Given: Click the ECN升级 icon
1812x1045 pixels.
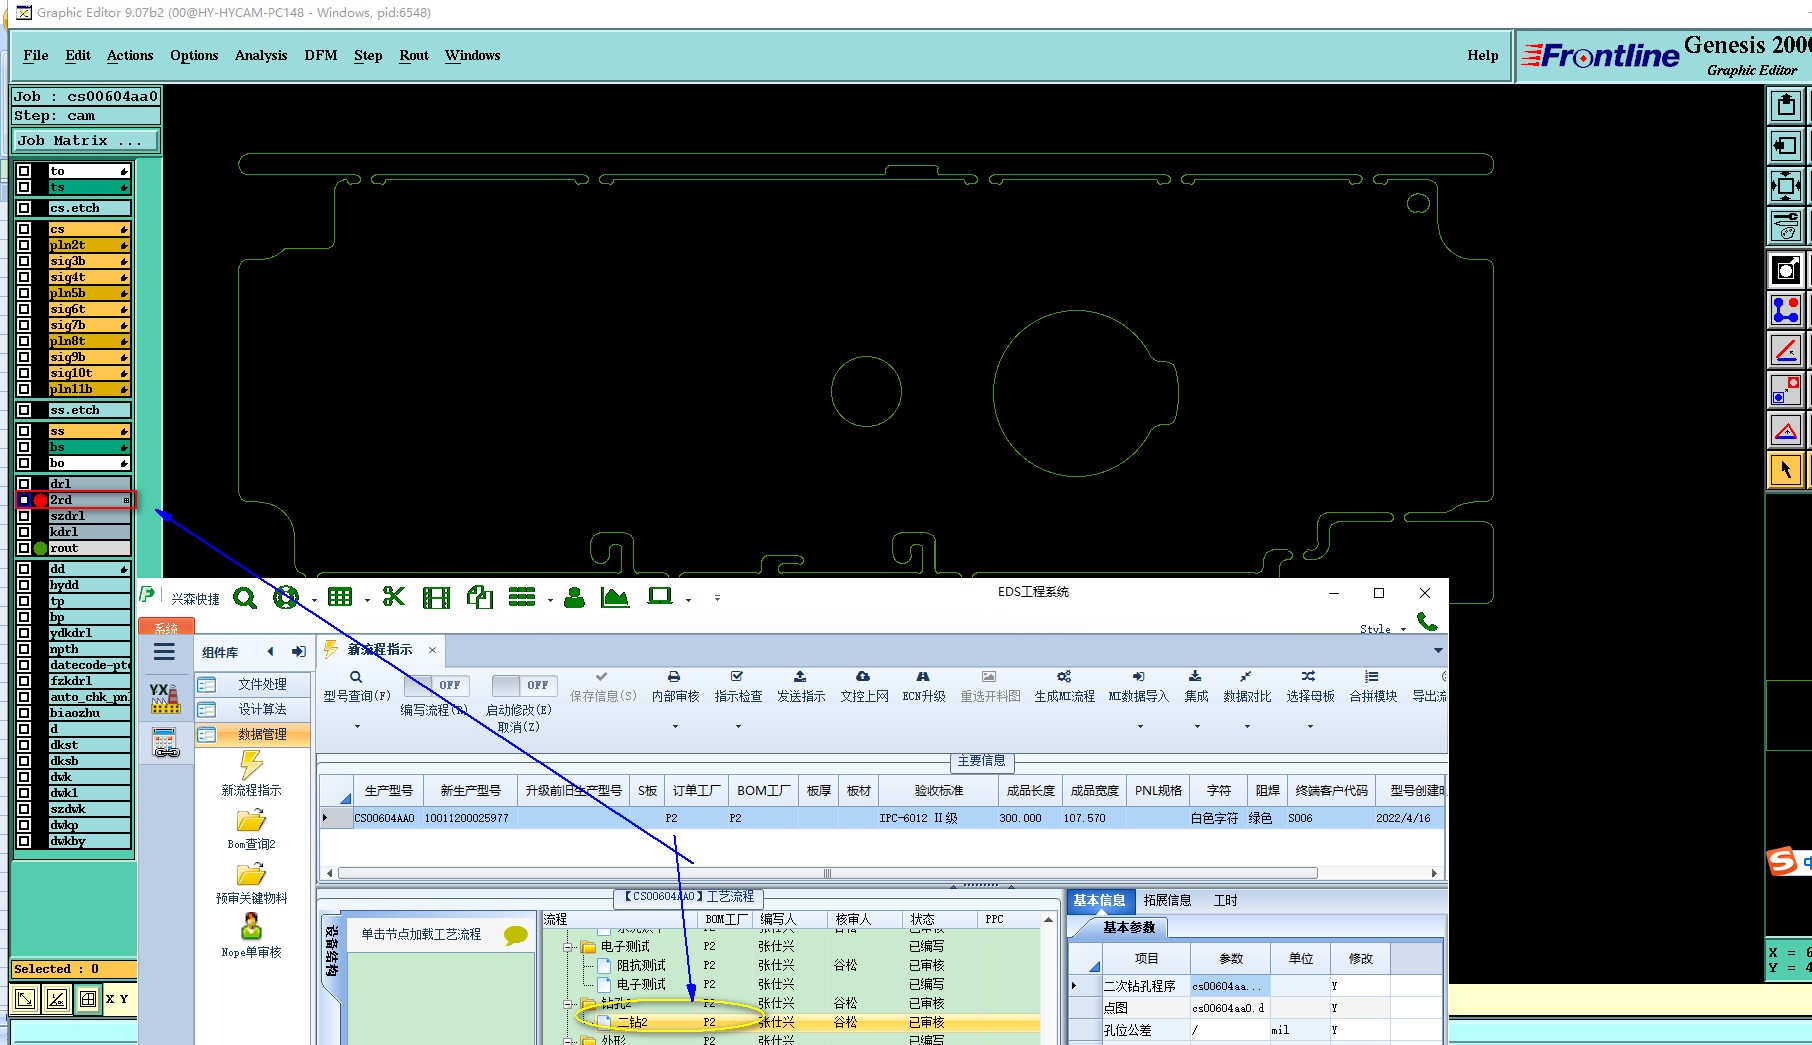Looking at the screenshot, I should [923, 677].
